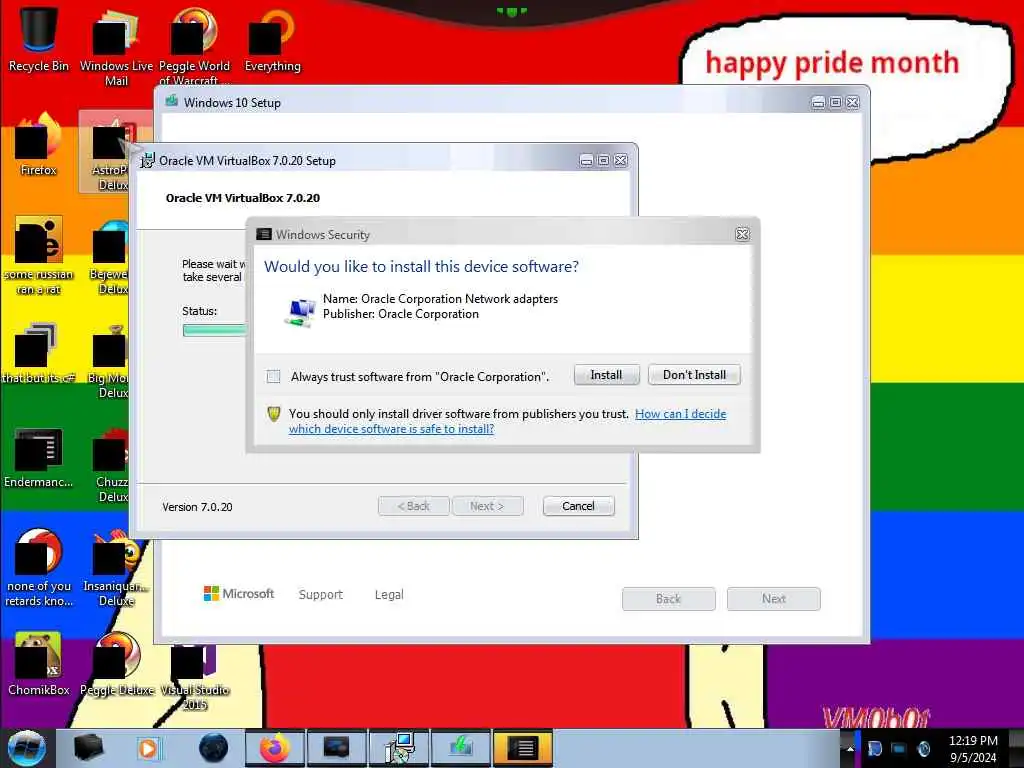Image resolution: width=1024 pixels, height=768 pixels.
Task: Open the Windows Start menu orb
Action: pos(27,748)
